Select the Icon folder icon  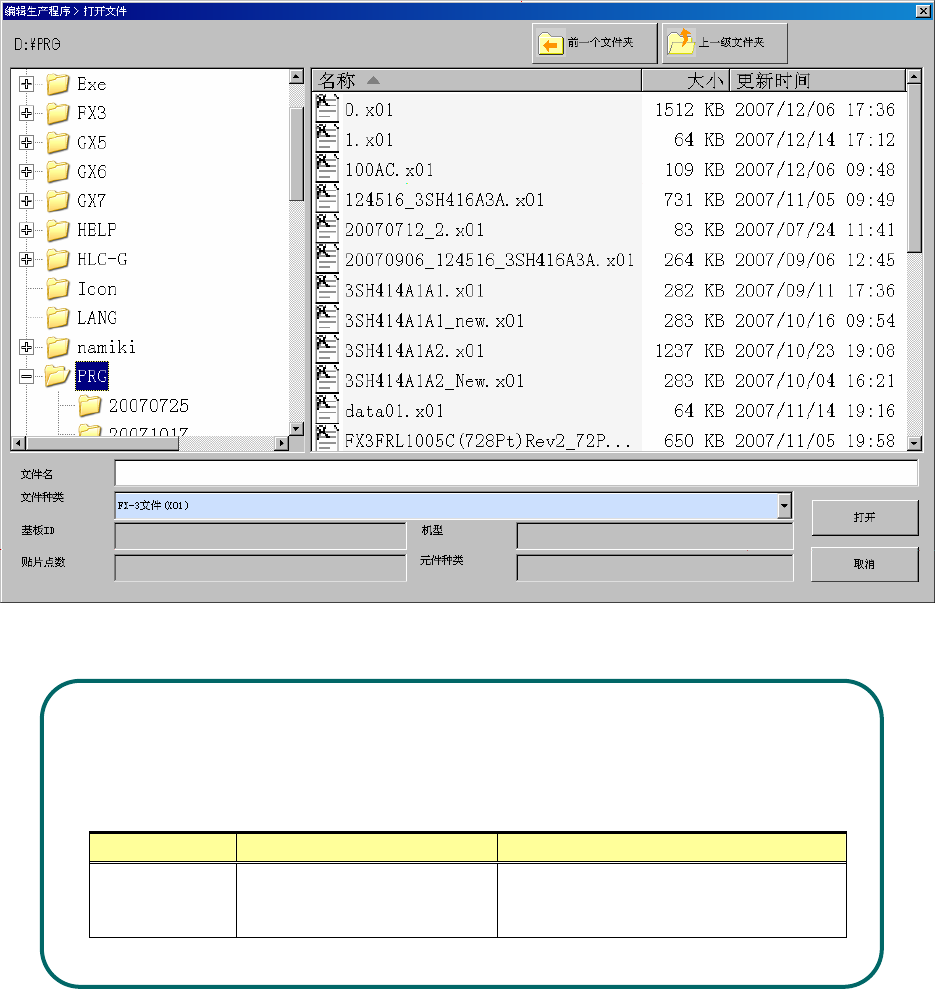coord(57,289)
